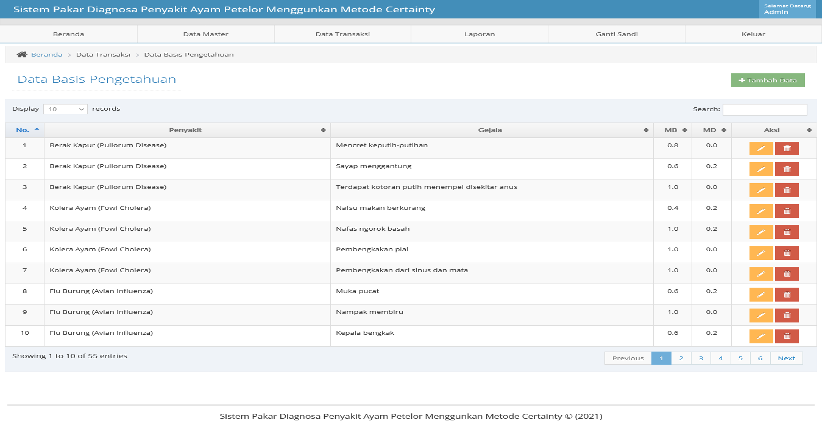Sort table by Gejala column
Image resolution: width=822 pixels, height=430 pixels.
coord(490,130)
